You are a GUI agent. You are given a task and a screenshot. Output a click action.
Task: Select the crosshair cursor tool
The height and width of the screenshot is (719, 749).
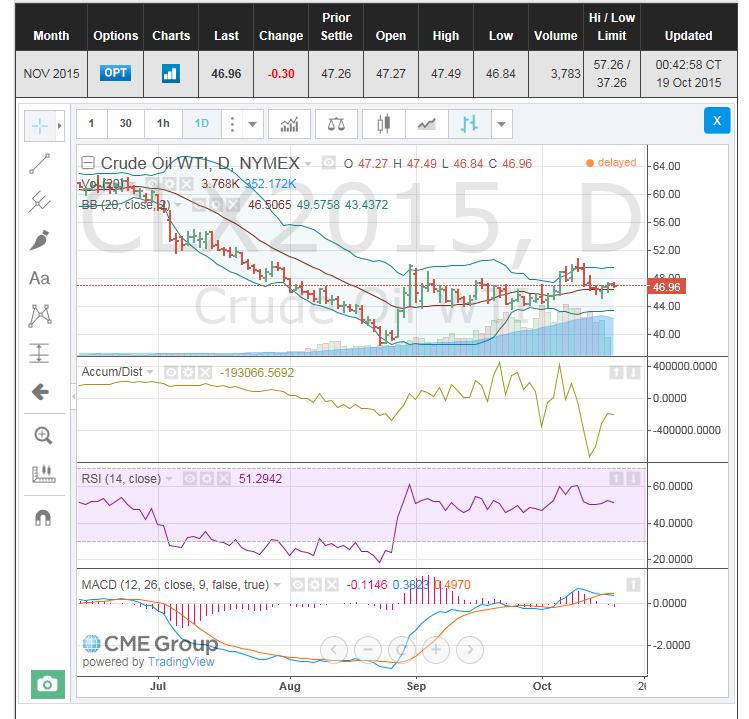[40, 125]
